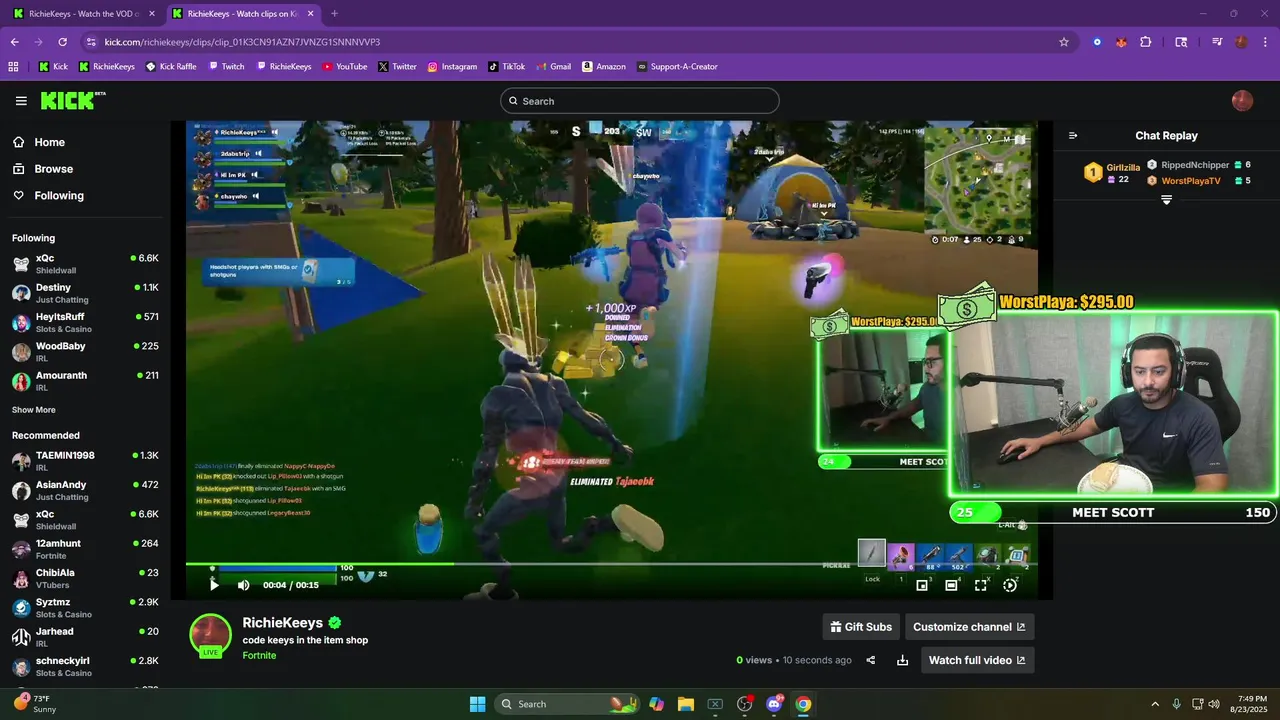Open the Fortnite category link
This screenshot has height=720, width=1280.
click(x=259, y=656)
